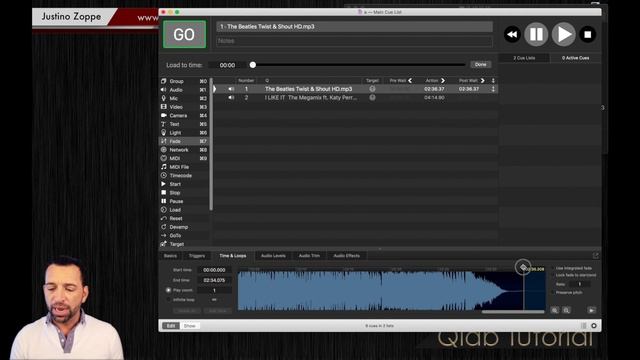Open the Audio Levels tab
Image resolution: width=640 pixels, height=360 pixels.
273,256
